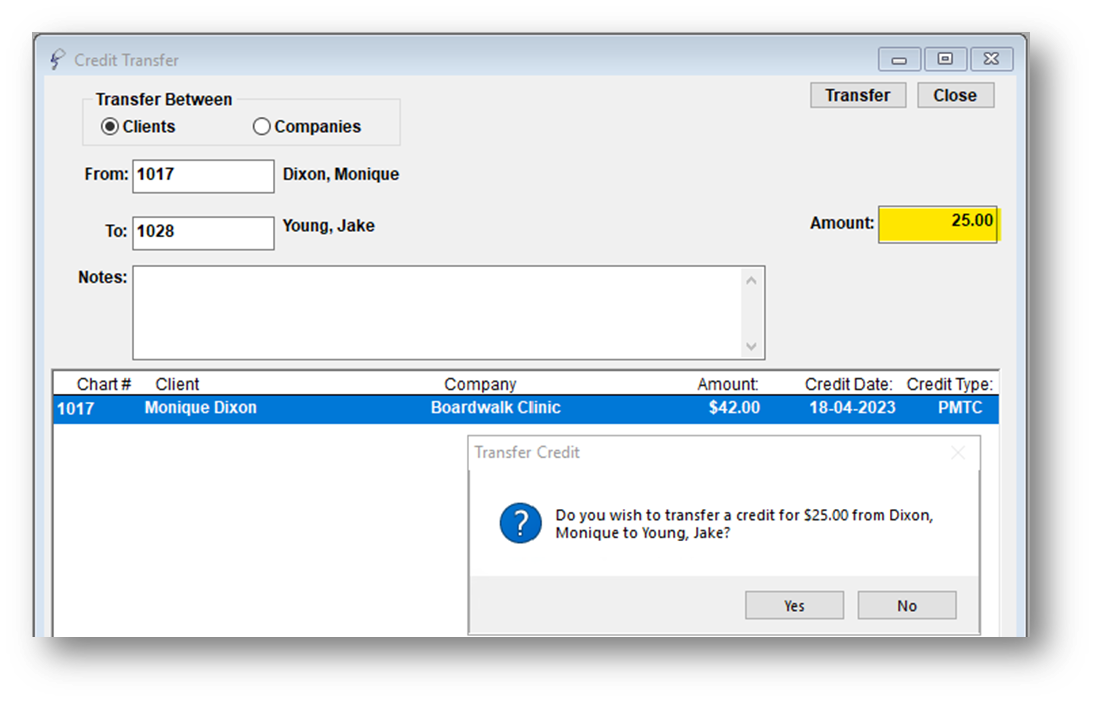Click the Credit Type column header
Screen dimensions: 1095x702
click(x=950, y=384)
